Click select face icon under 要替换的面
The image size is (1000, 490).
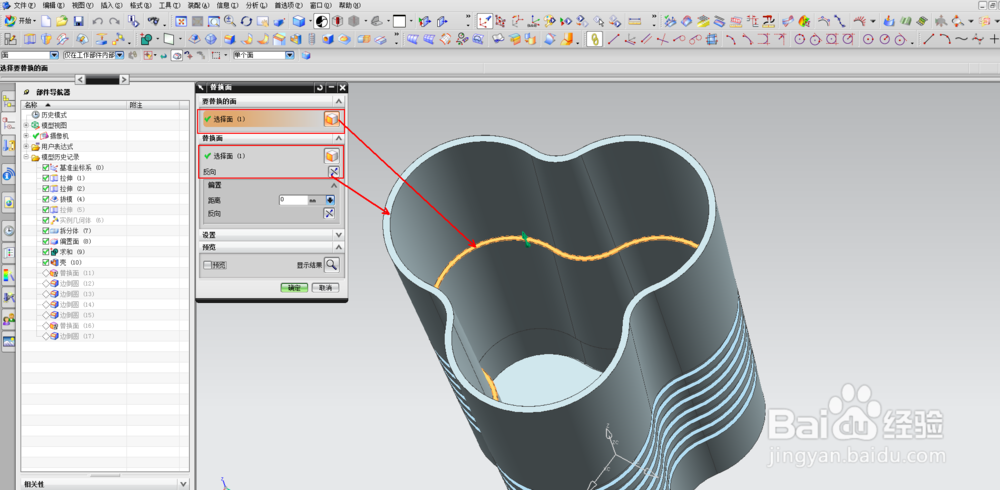331,119
